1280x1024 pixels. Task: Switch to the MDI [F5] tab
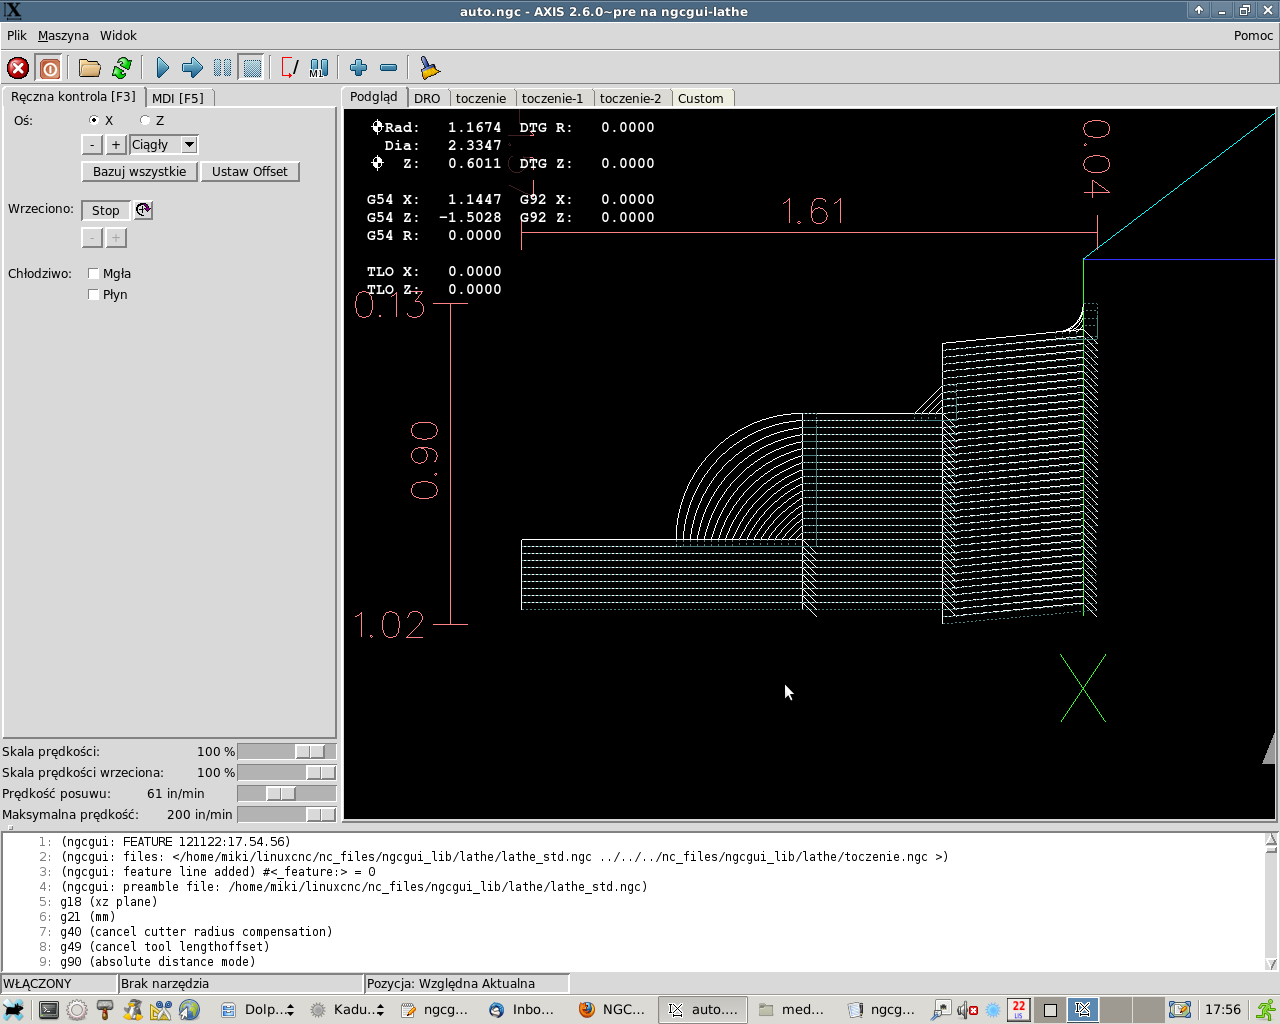[178, 98]
